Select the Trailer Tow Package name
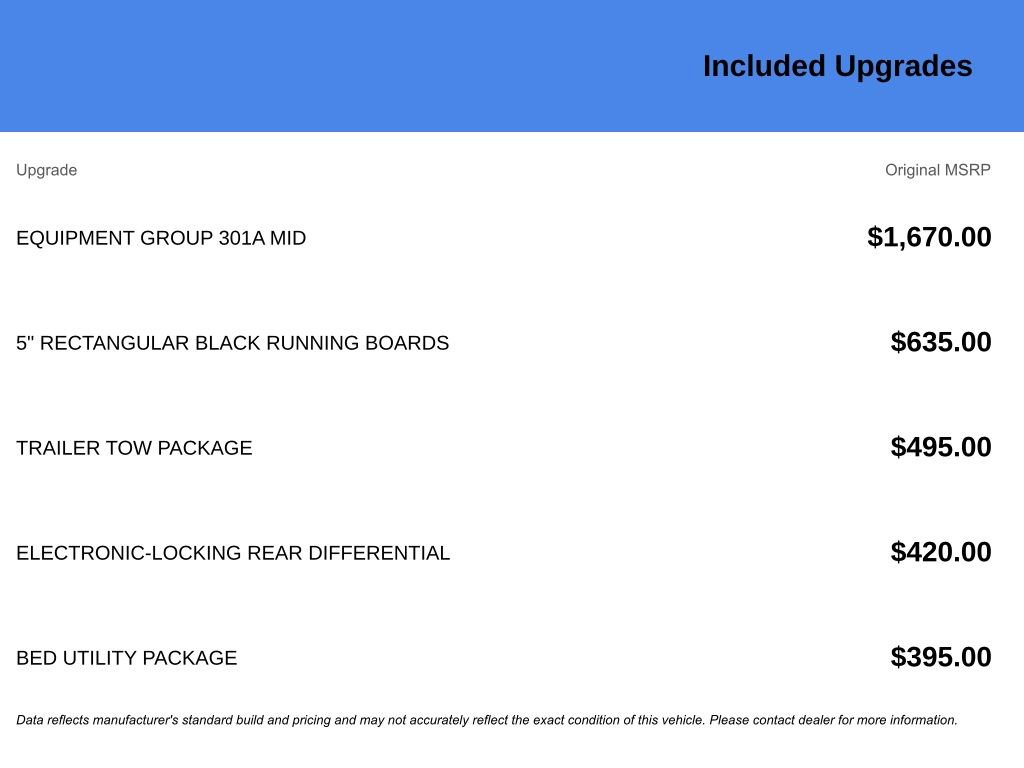 point(134,448)
